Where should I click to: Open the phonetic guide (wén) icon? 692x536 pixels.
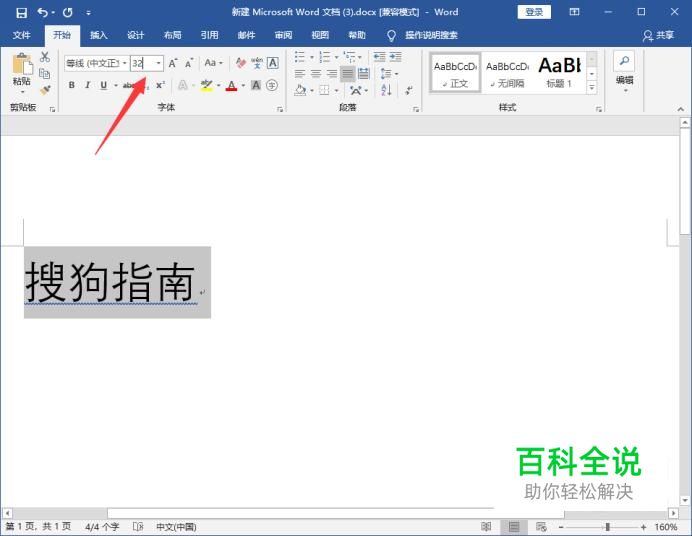coord(257,63)
